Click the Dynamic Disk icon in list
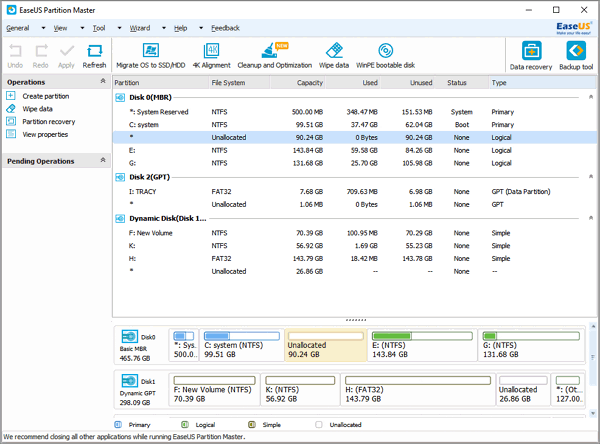 click(120, 219)
